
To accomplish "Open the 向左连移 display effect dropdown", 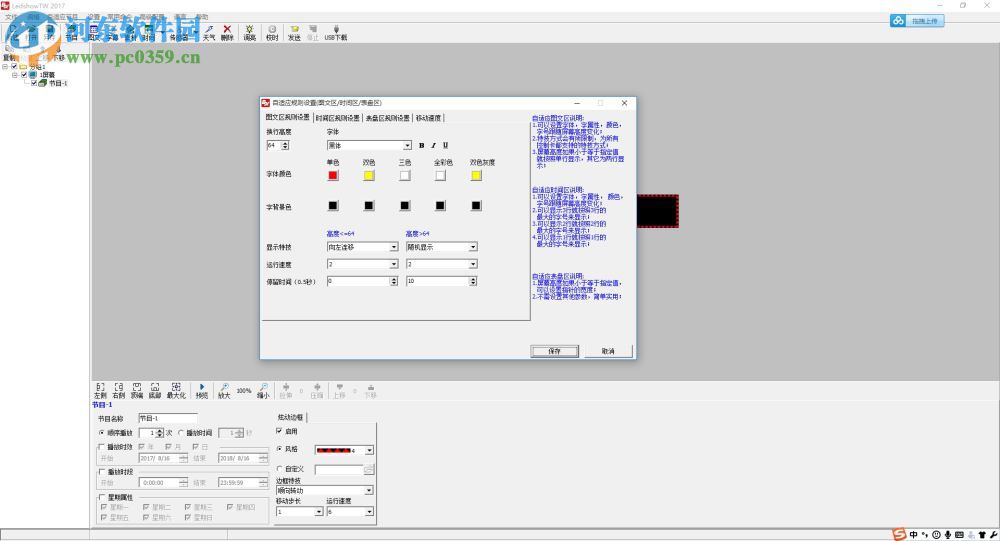I will [393, 247].
